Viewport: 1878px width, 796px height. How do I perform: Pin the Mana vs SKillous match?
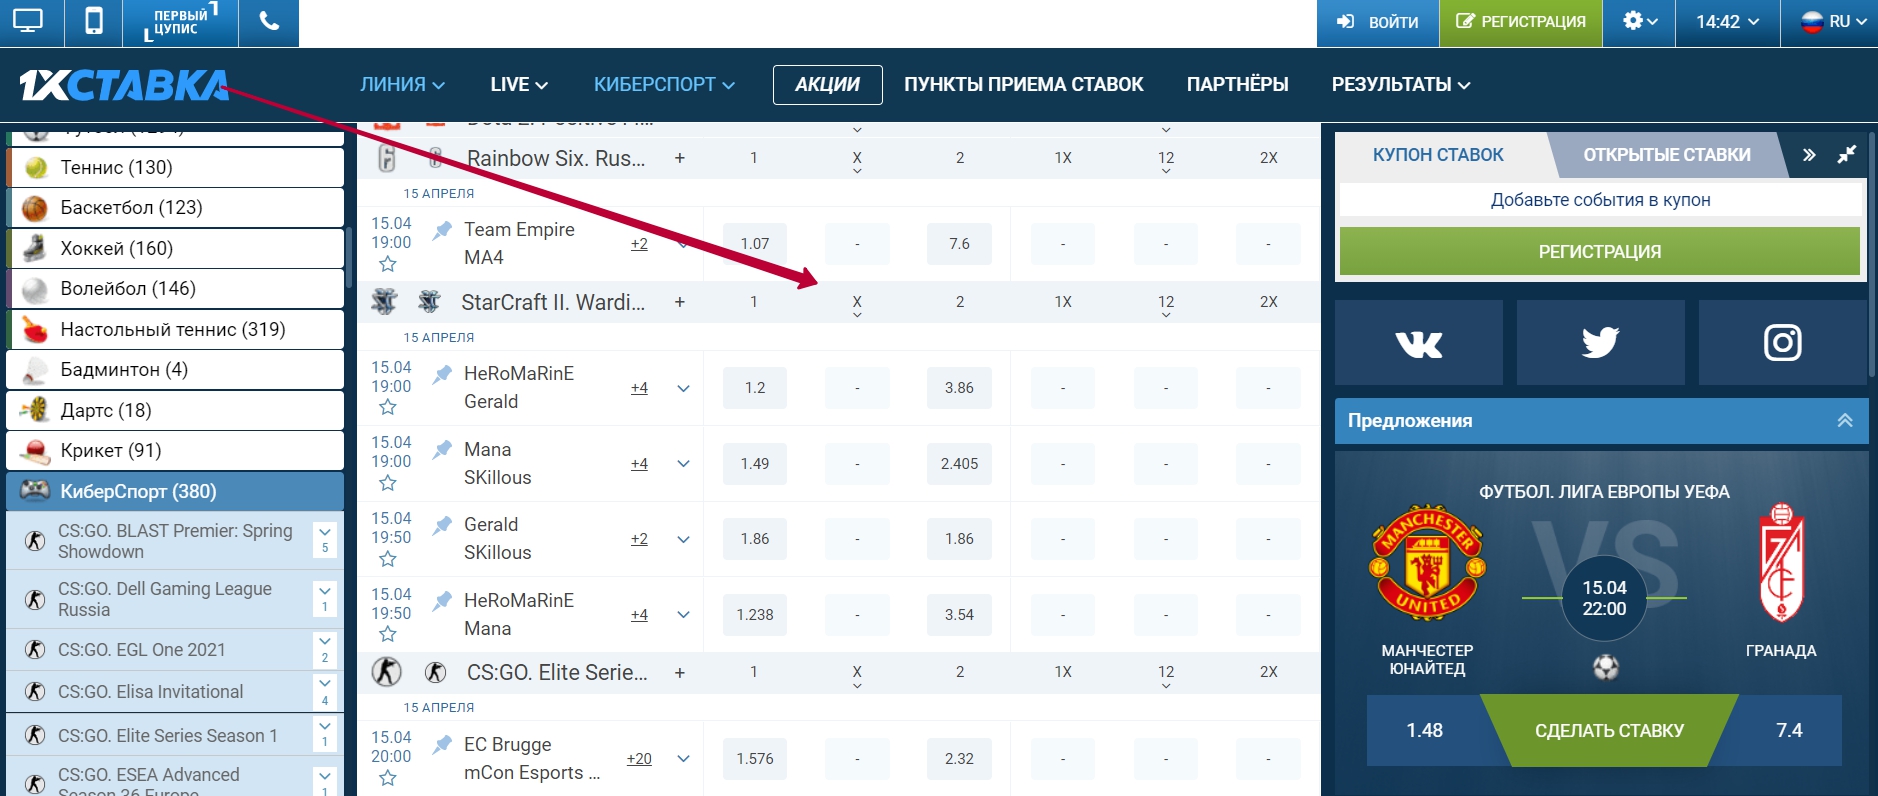[x=442, y=449]
